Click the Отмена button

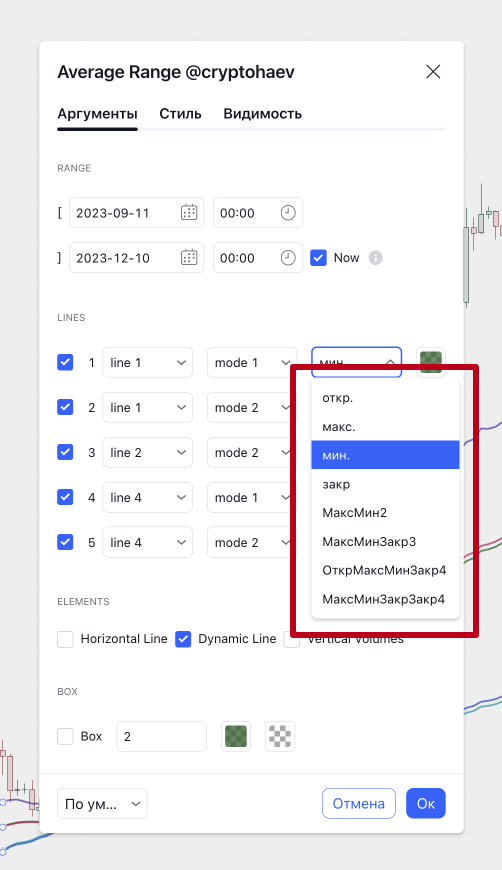[x=359, y=803]
